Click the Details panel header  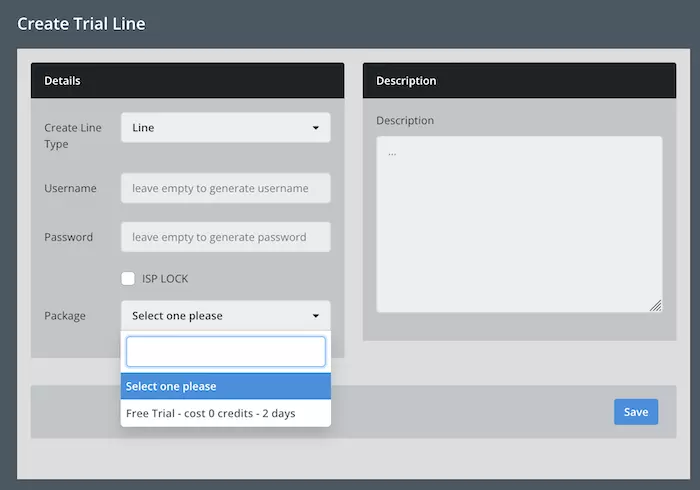point(187,80)
